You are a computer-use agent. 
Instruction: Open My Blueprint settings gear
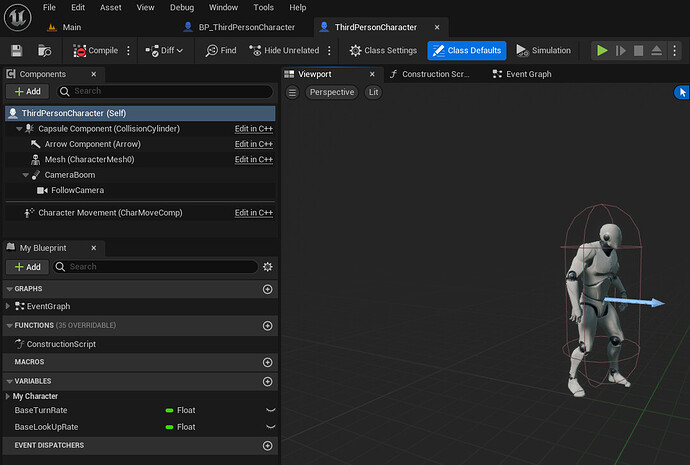pyautogui.click(x=268, y=267)
